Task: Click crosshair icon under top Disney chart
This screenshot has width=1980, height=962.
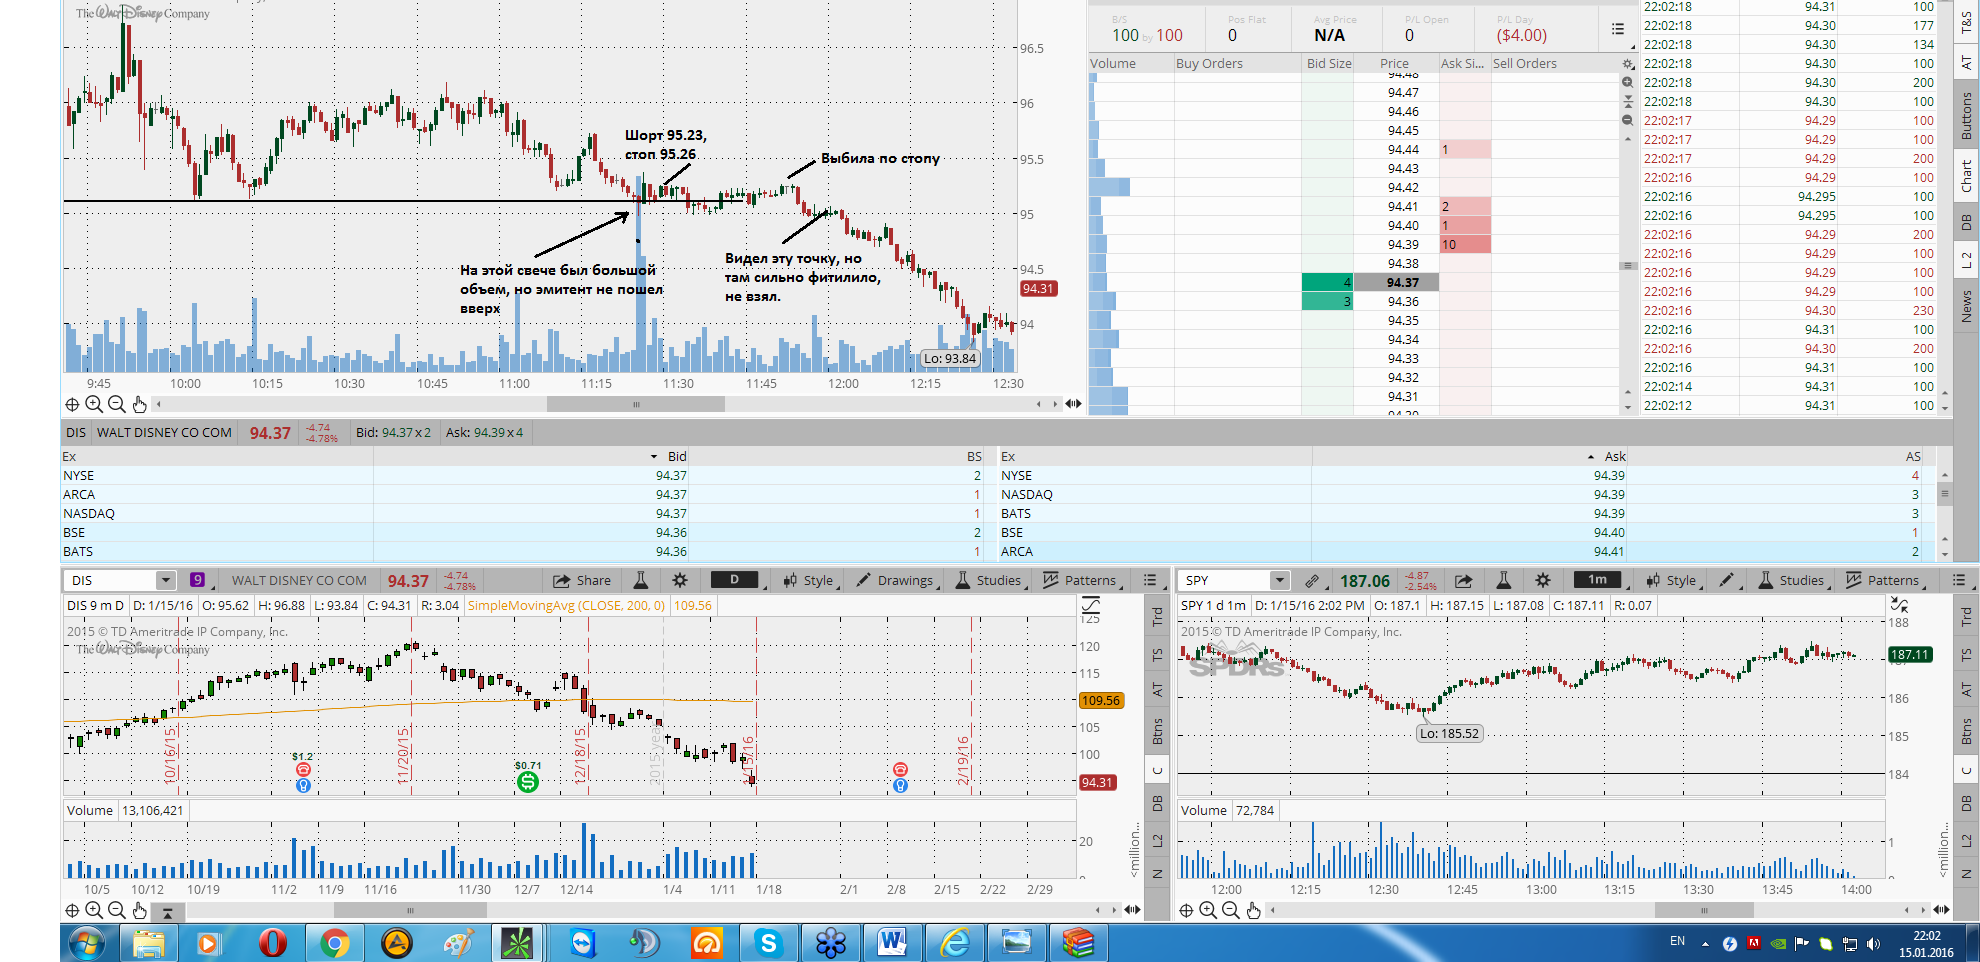Action: (x=72, y=404)
